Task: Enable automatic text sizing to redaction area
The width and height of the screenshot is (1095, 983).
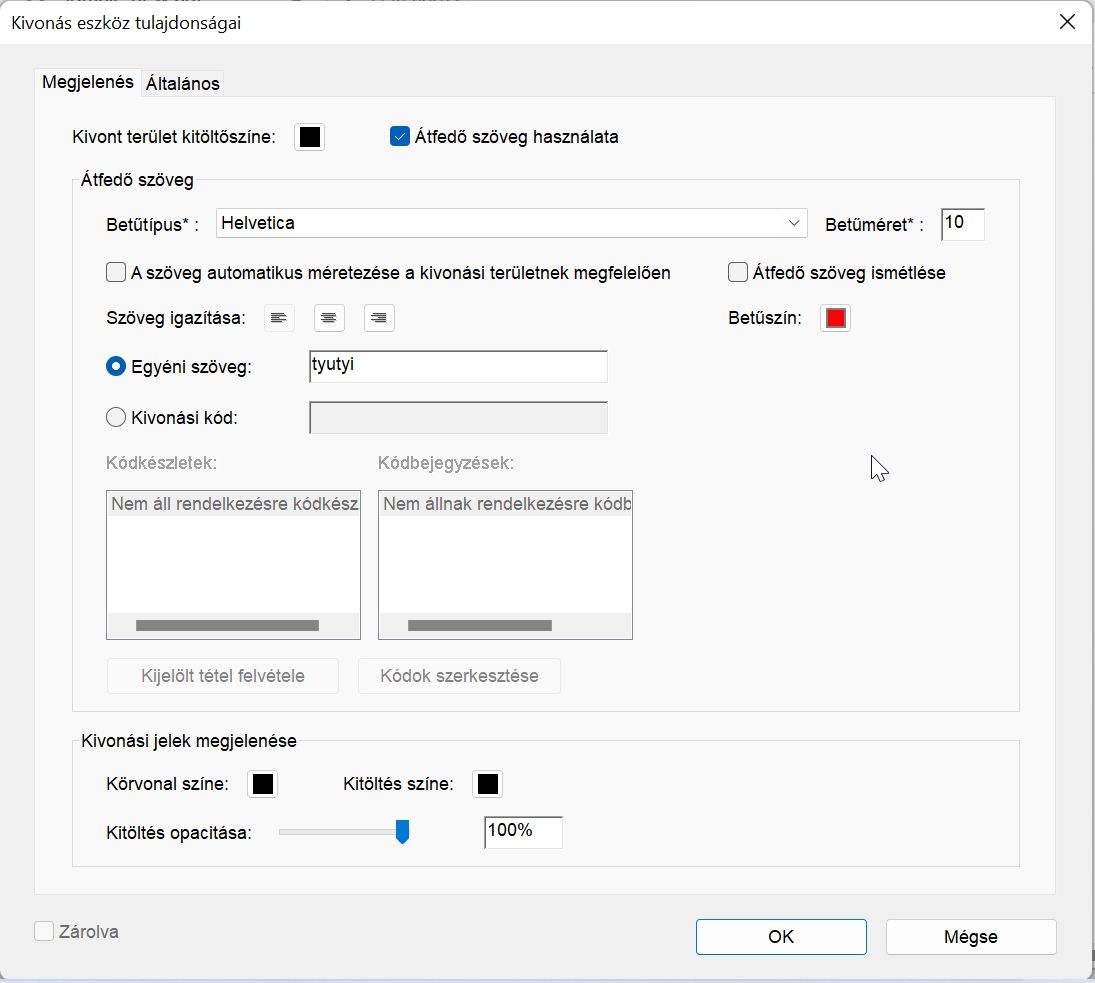Action: [116, 272]
